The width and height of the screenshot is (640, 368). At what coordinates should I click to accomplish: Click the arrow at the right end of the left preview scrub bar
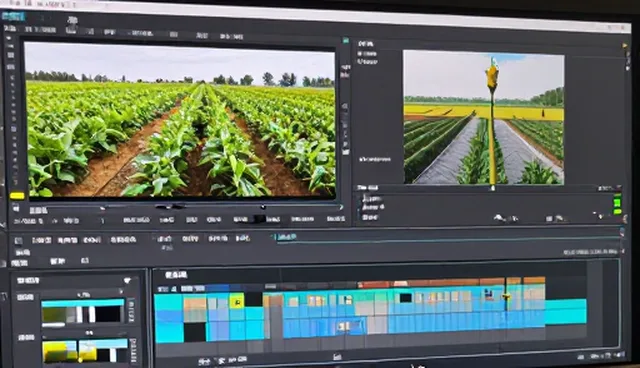coord(341,207)
